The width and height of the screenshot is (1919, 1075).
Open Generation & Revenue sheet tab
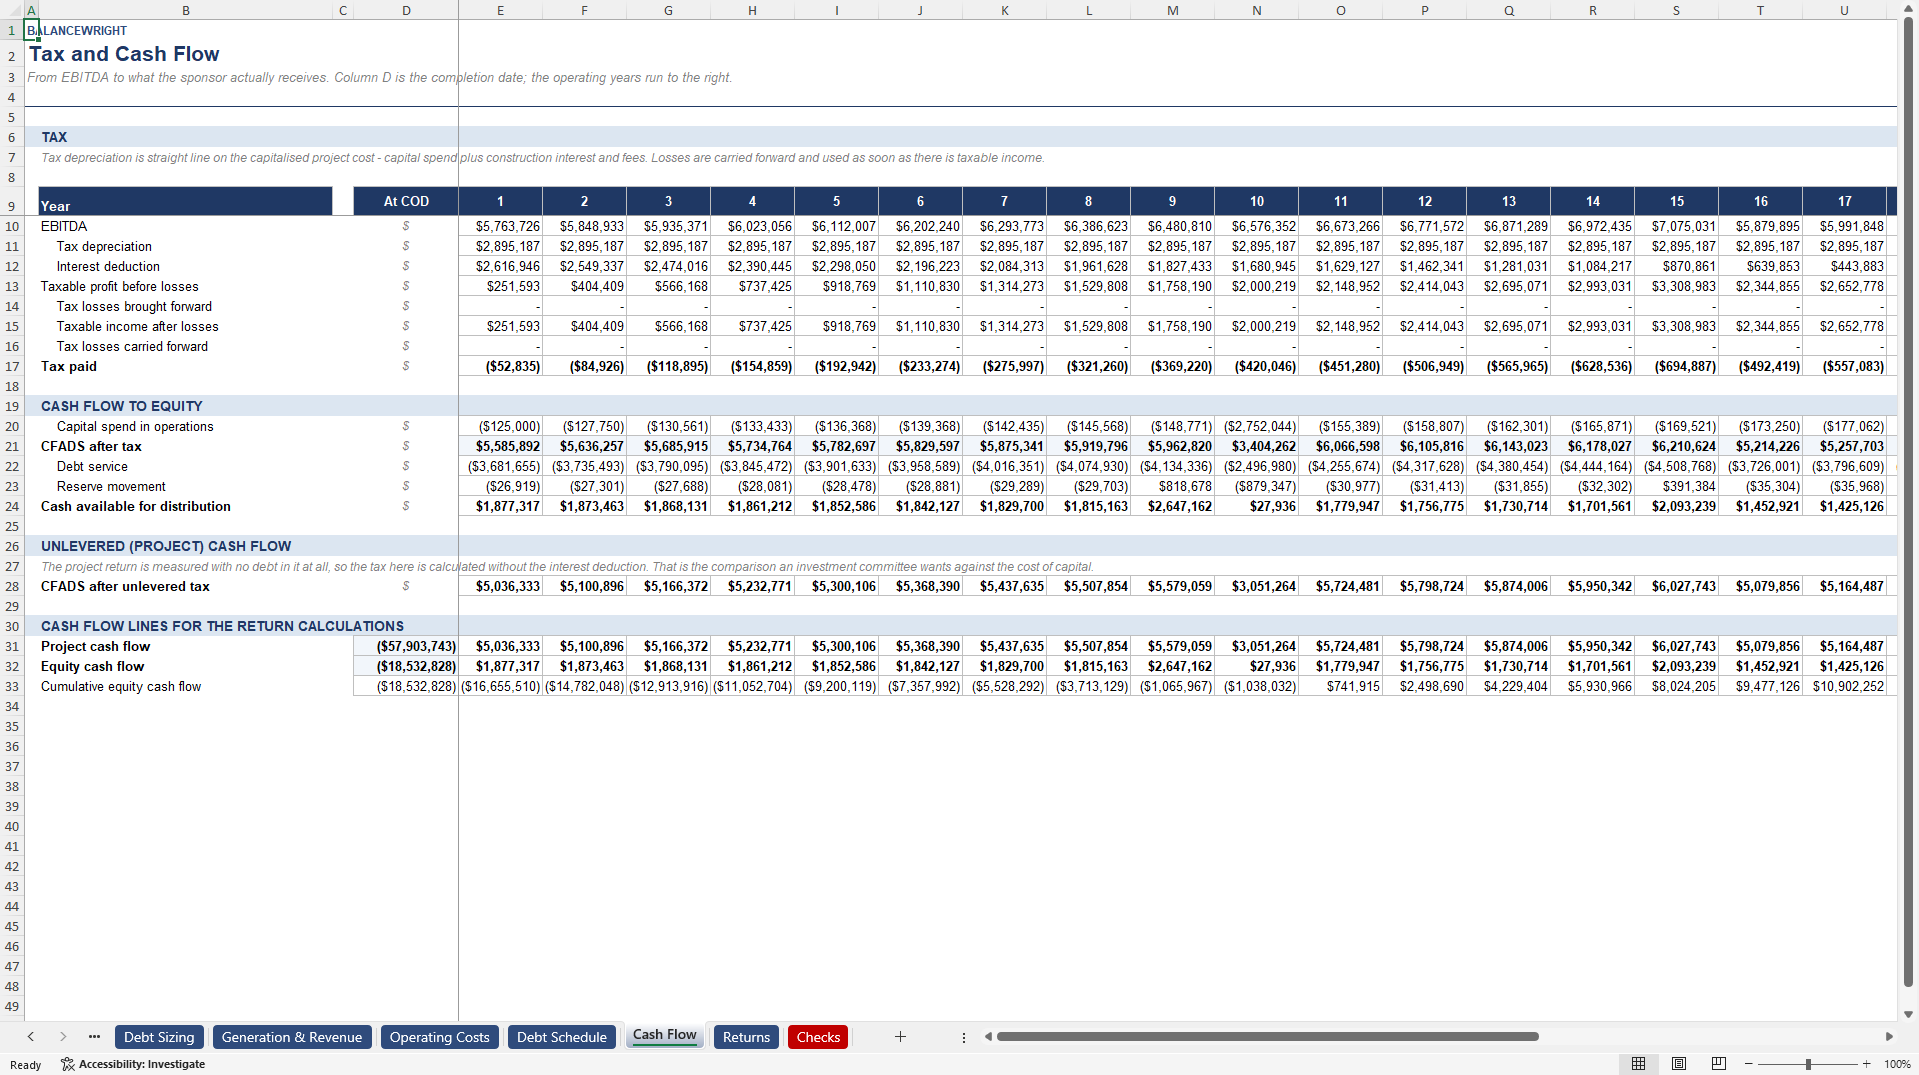(x=292, y=1037)
